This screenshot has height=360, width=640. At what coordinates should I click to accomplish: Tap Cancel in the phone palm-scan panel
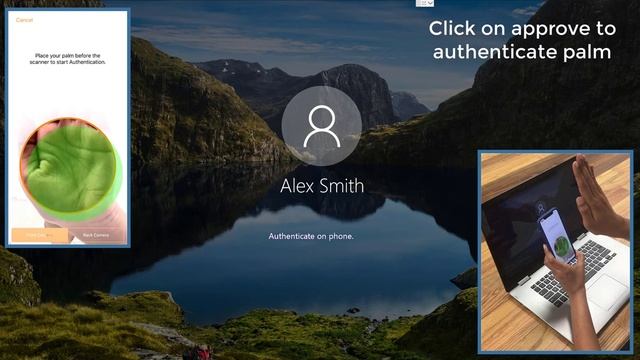coord(24,20)
